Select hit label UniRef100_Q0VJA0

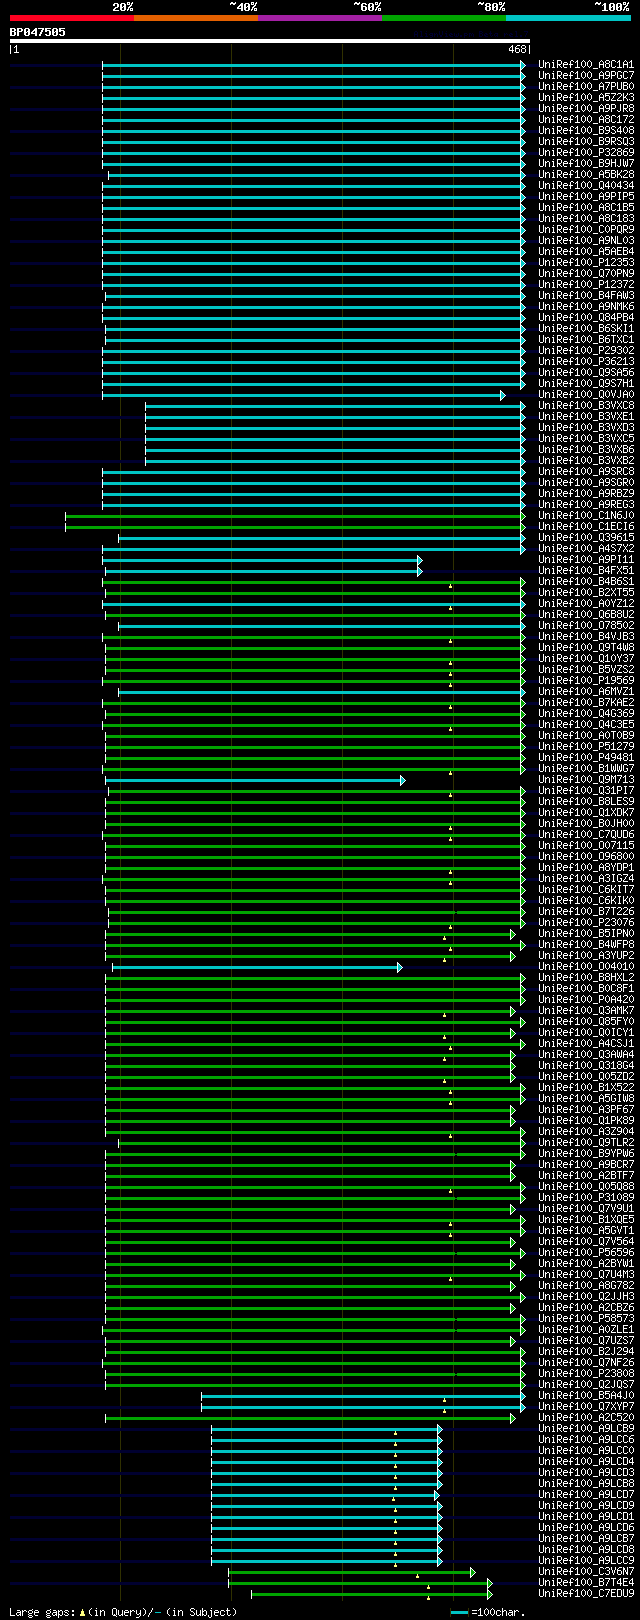coord(586,395)
